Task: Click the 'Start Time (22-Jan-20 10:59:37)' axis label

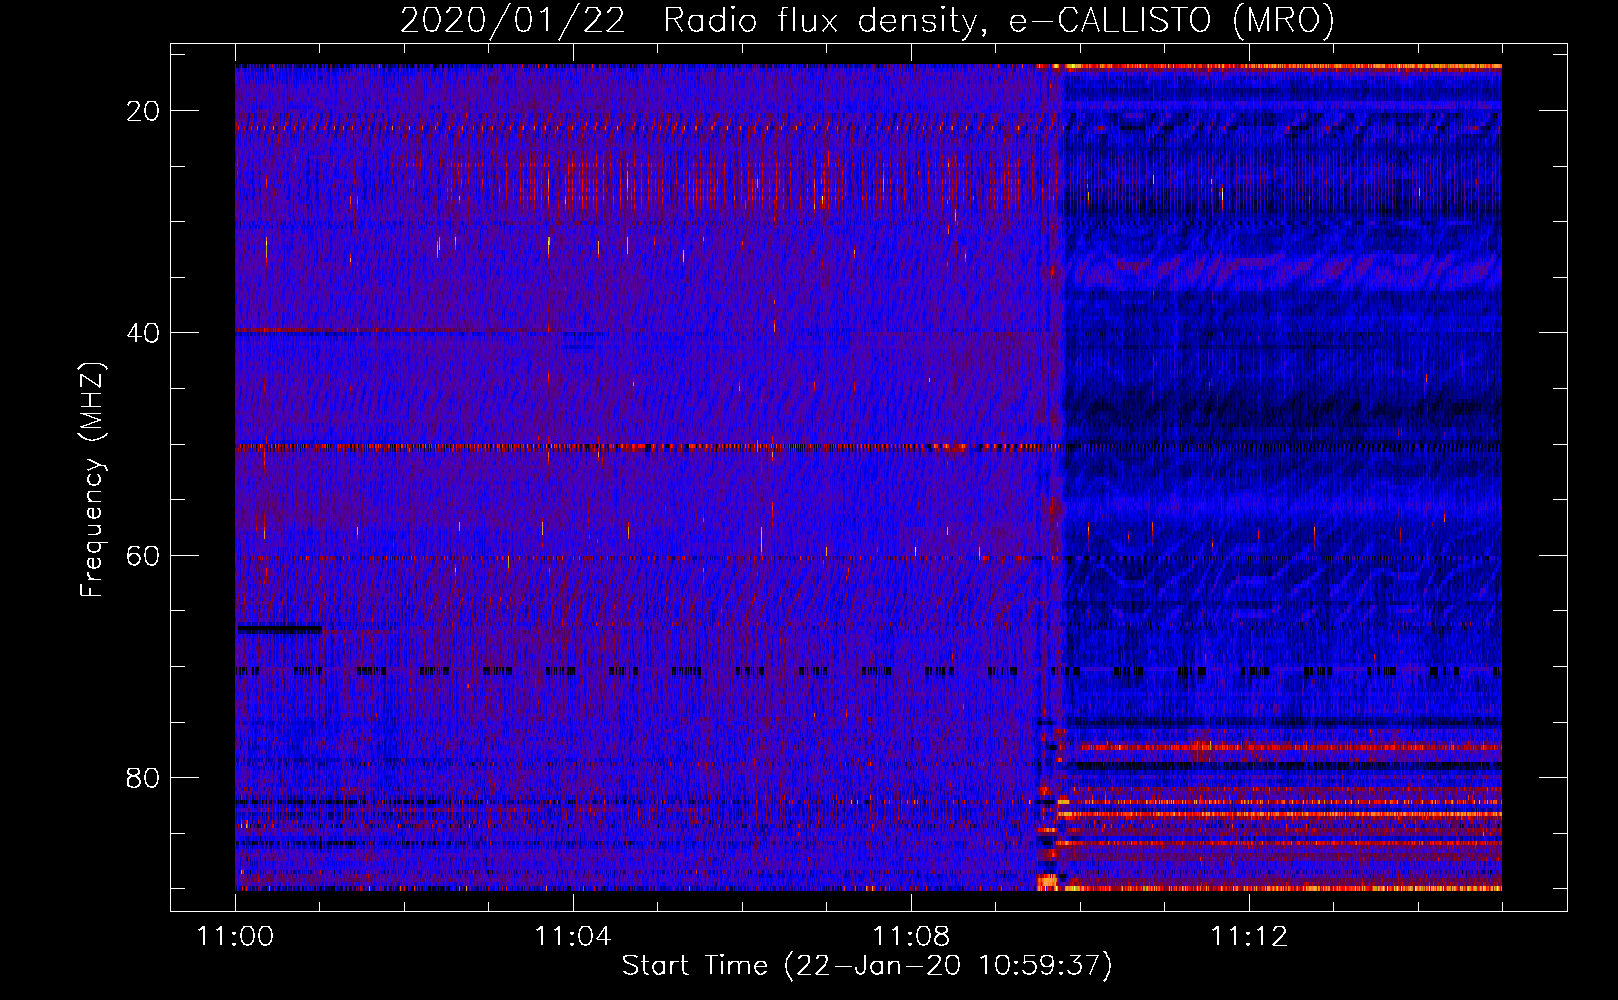Action: (x=867, y=966)
